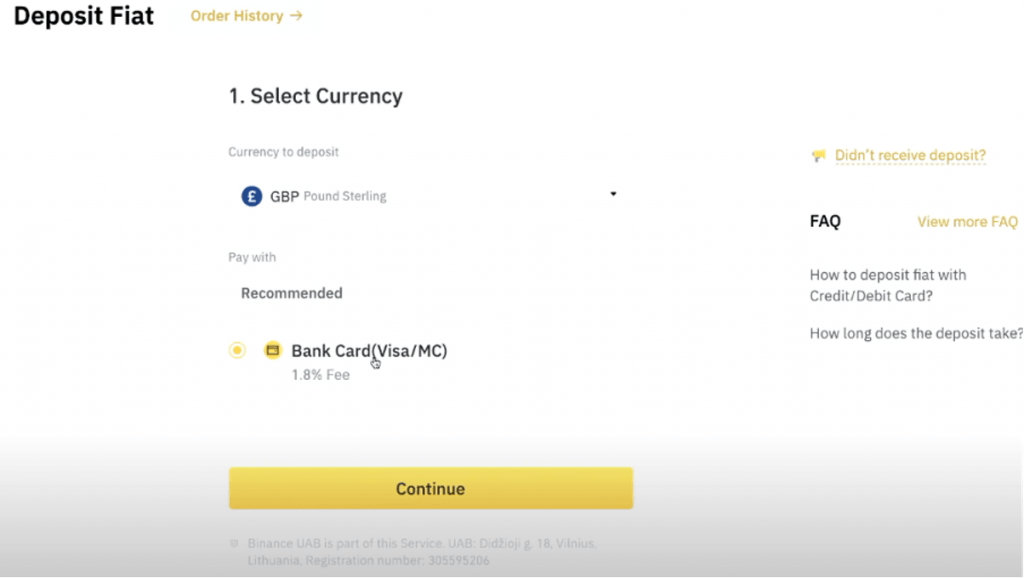Open the Order History page

coord(237,16)
